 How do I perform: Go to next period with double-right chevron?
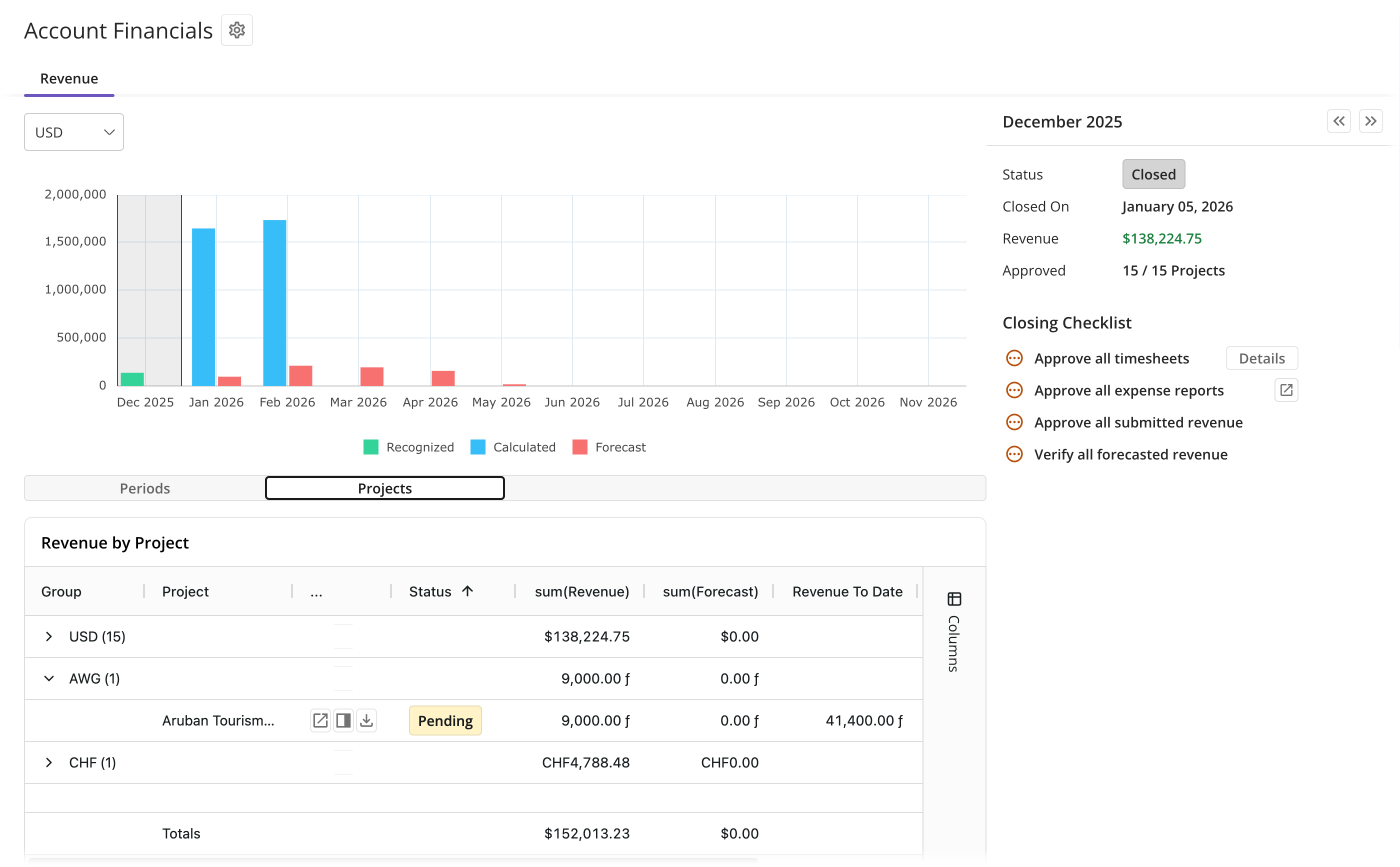tap(1371, 120)
